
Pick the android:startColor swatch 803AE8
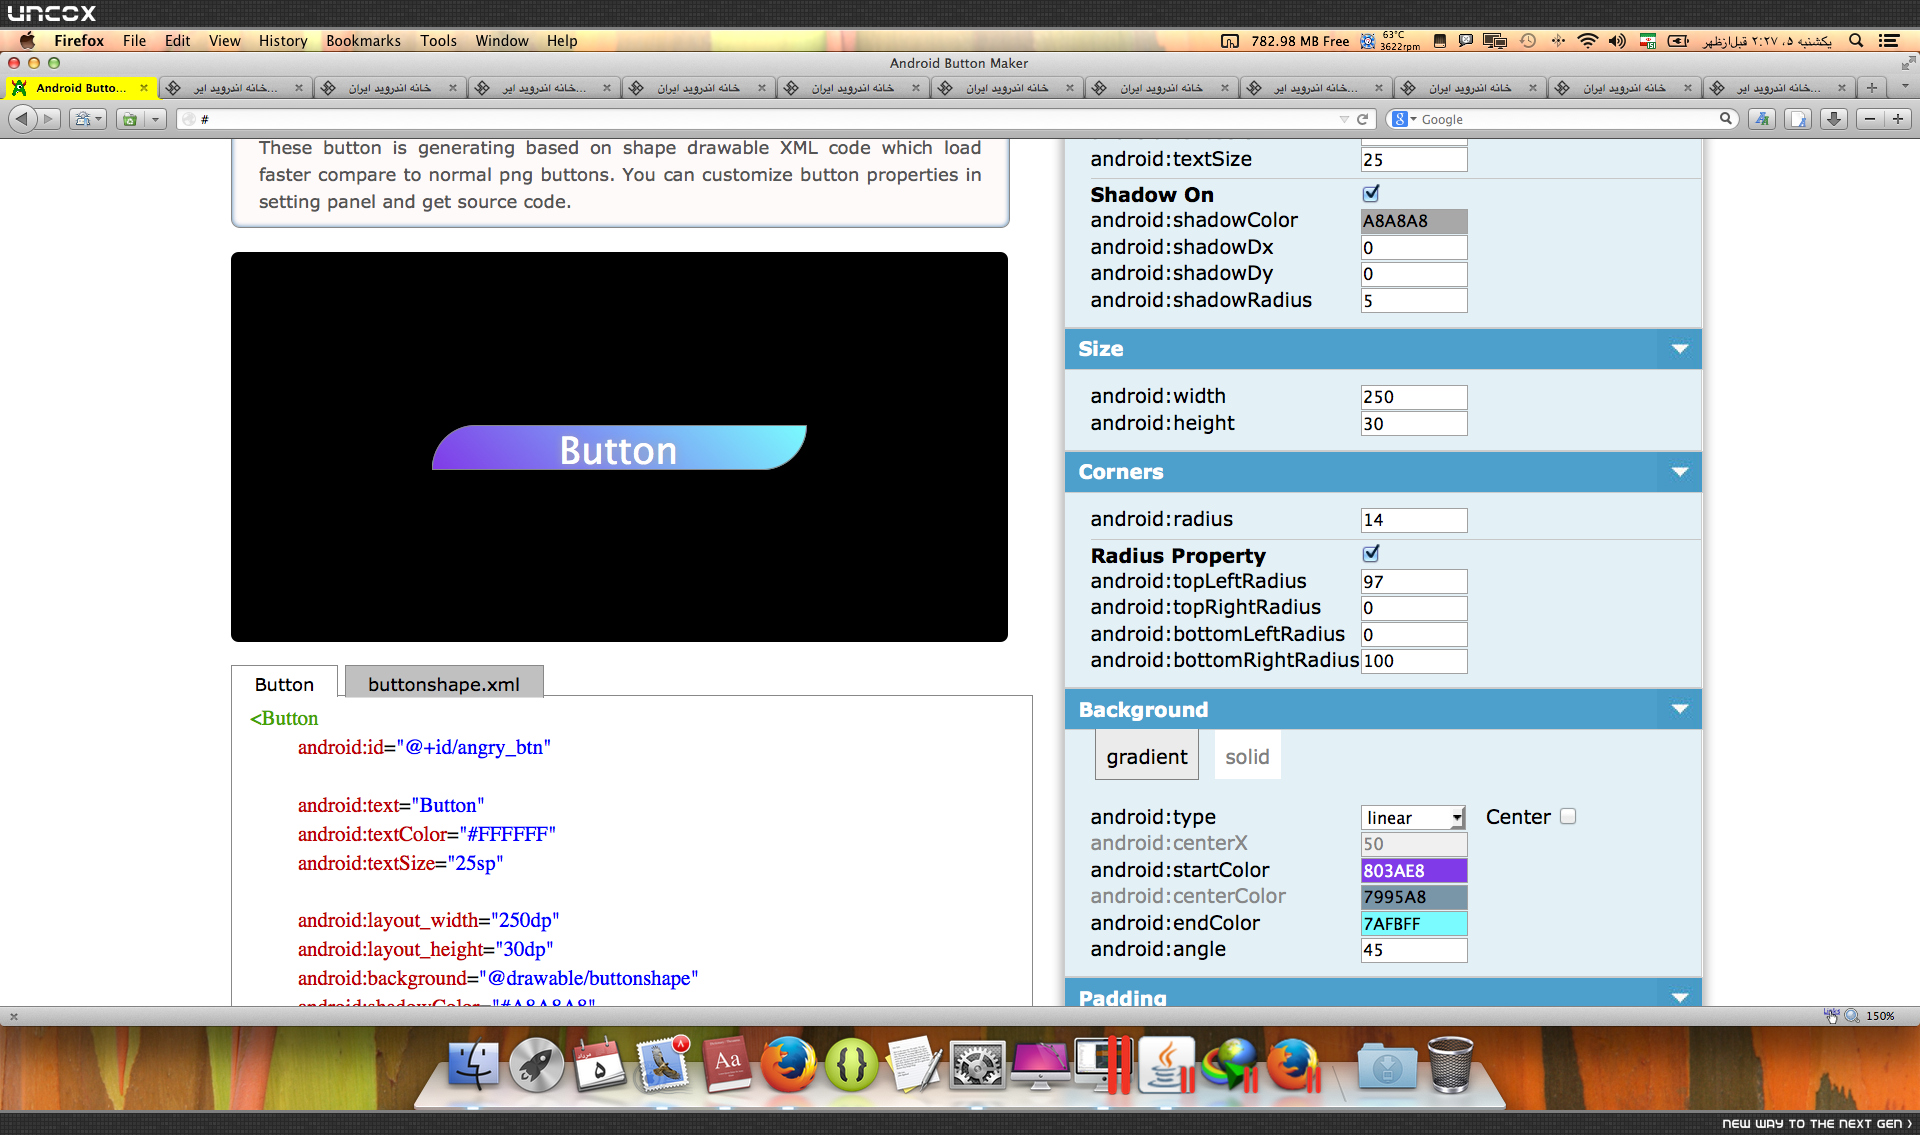[x=1414, y=871]
